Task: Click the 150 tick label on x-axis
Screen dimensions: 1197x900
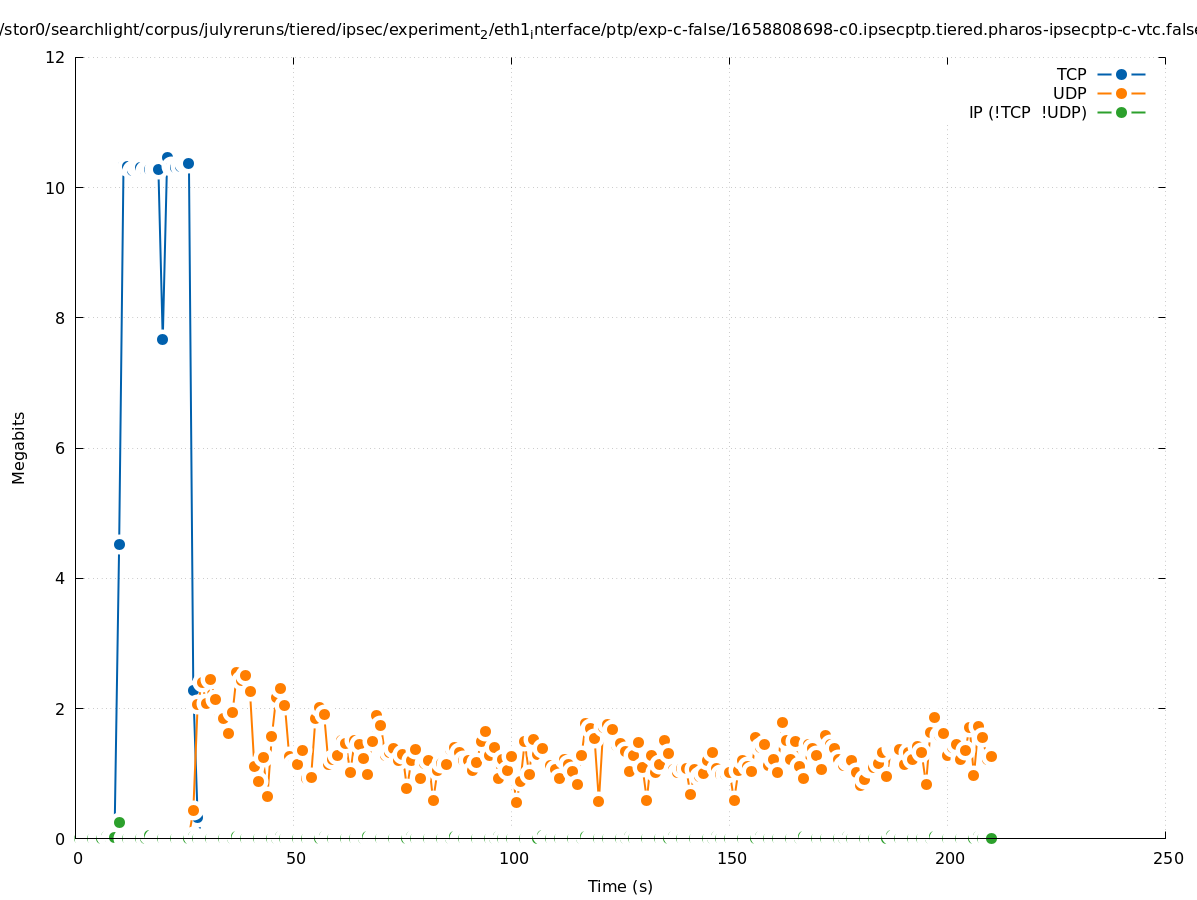Action: pos(731,859)
